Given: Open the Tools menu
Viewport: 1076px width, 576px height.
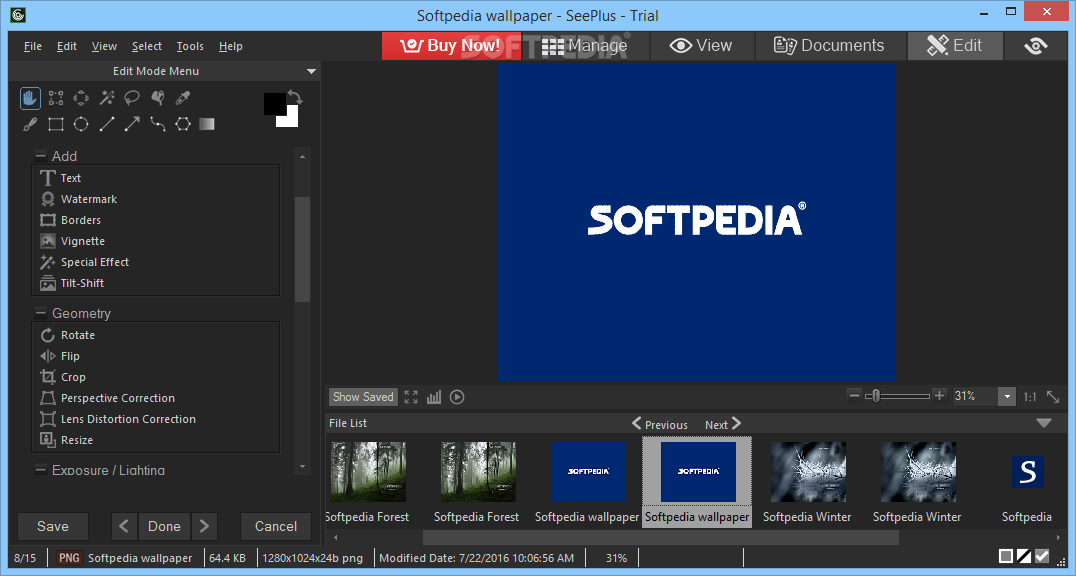Looking at the screenshot, I should [190, 46].
